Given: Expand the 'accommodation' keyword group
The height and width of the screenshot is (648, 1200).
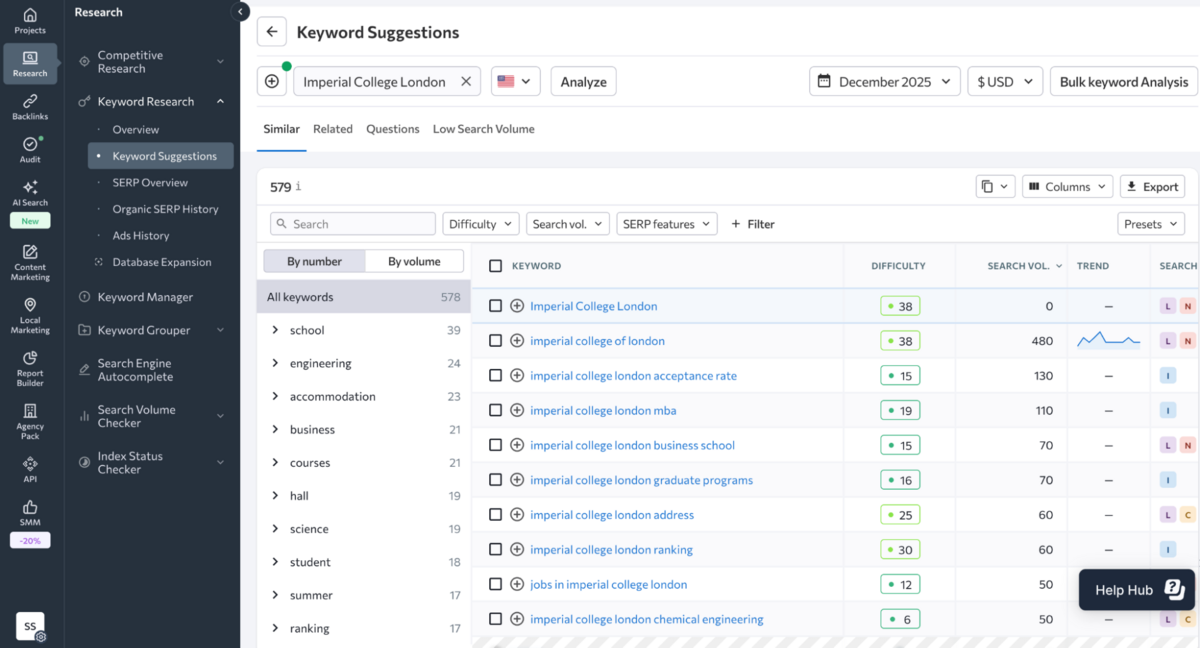Looking at the screenshot, I should point(275,396).
